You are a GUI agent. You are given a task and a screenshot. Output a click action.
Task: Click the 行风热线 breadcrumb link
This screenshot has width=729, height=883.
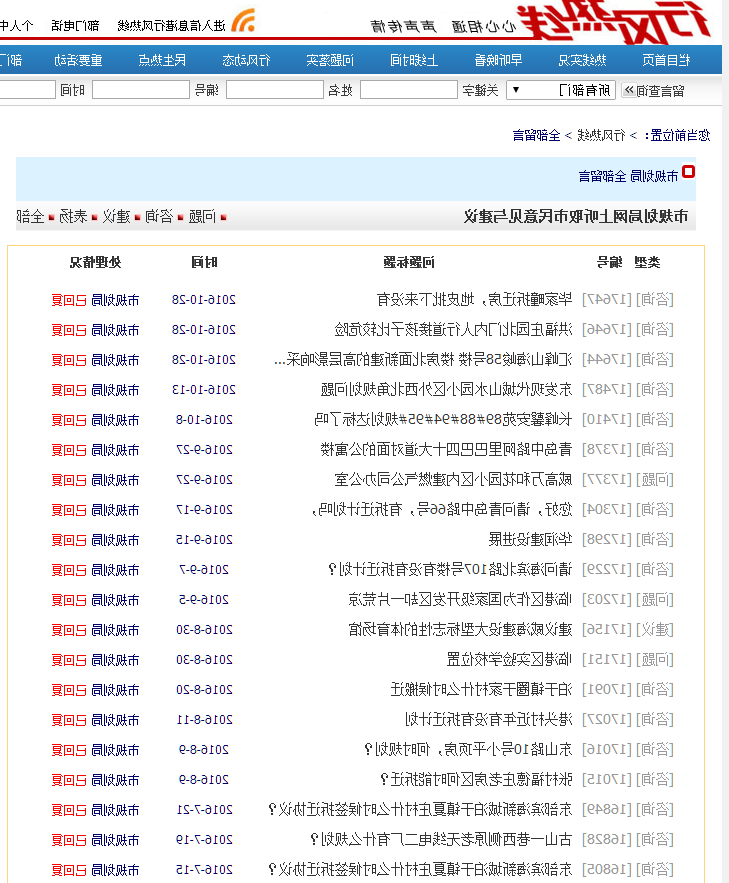pyautogui.click(x=601, y=136)
